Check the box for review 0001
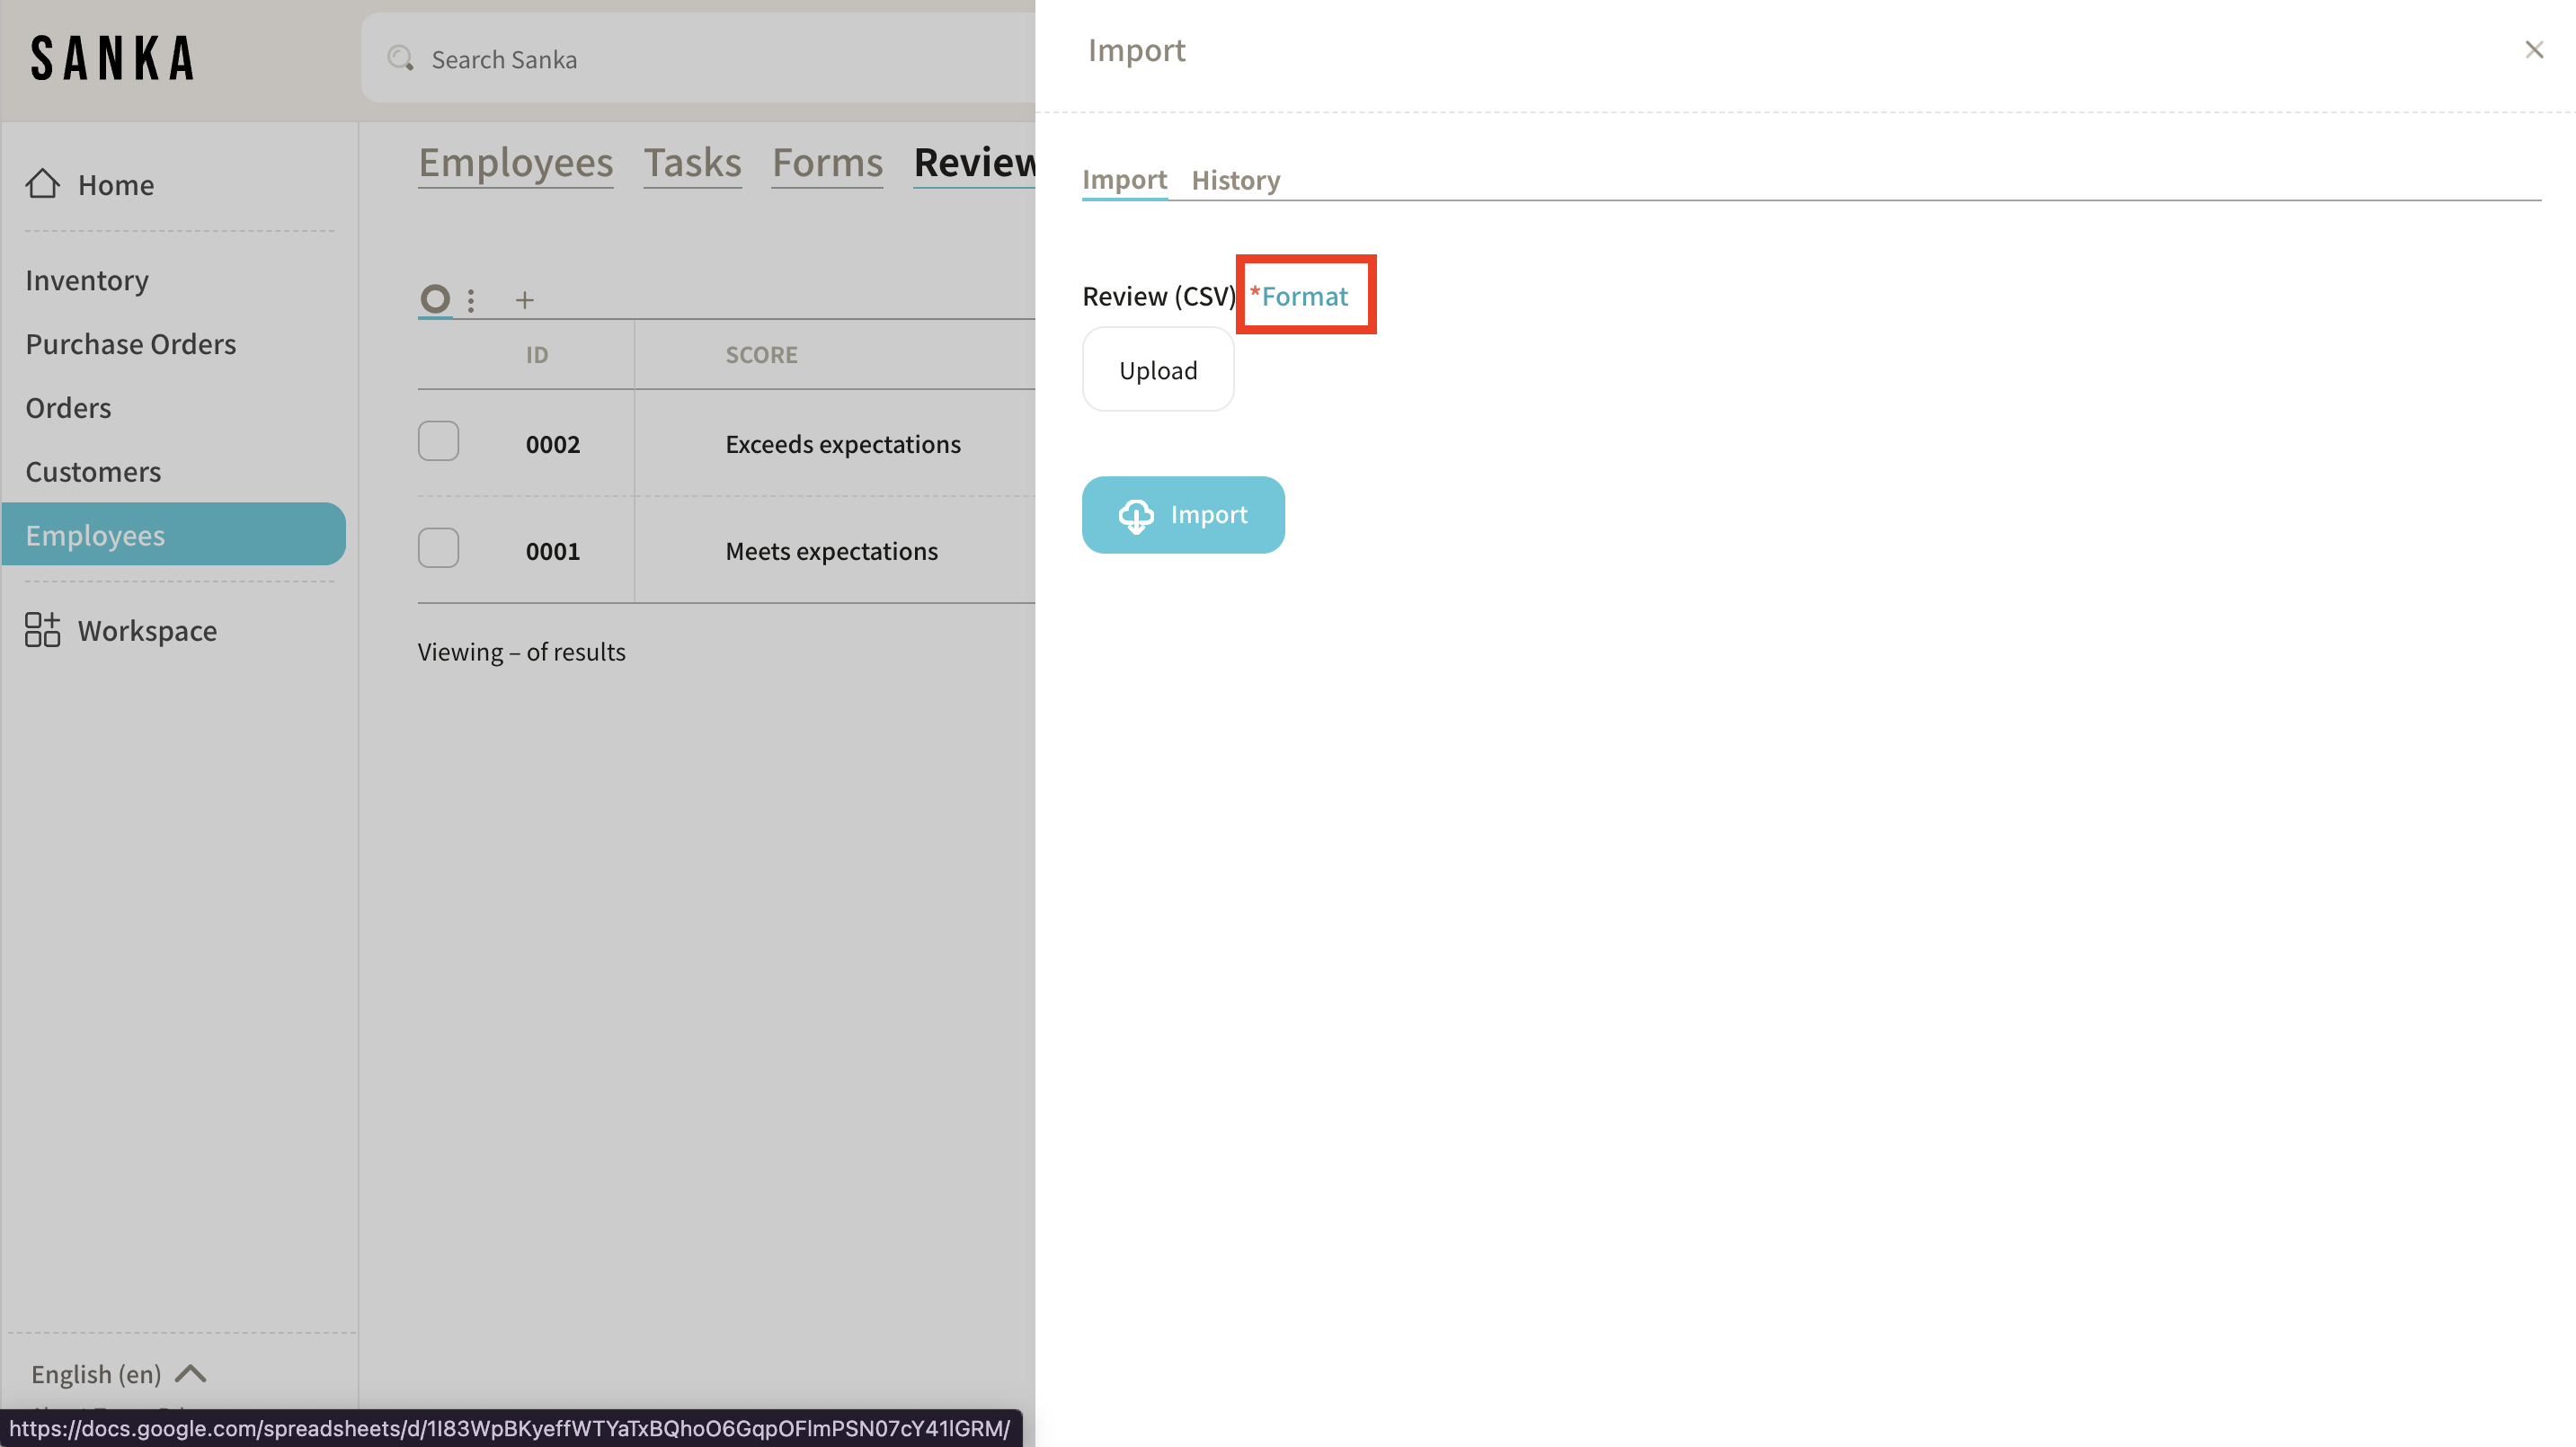This screenshot has height=1447, width=2576. [438, 548]
